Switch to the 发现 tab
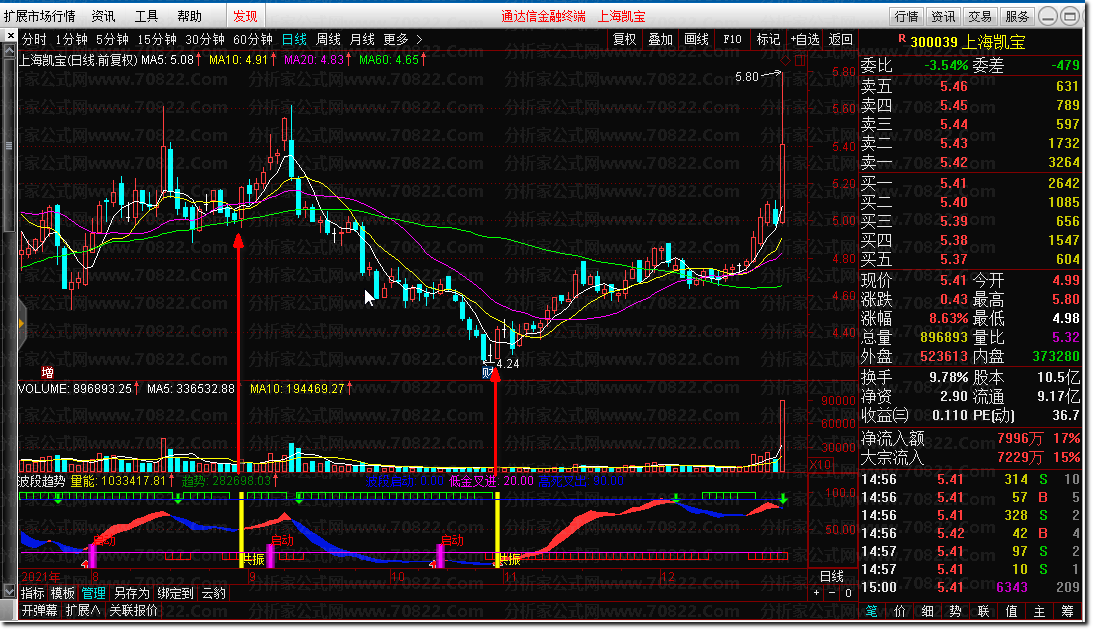 tap(245, 15)
